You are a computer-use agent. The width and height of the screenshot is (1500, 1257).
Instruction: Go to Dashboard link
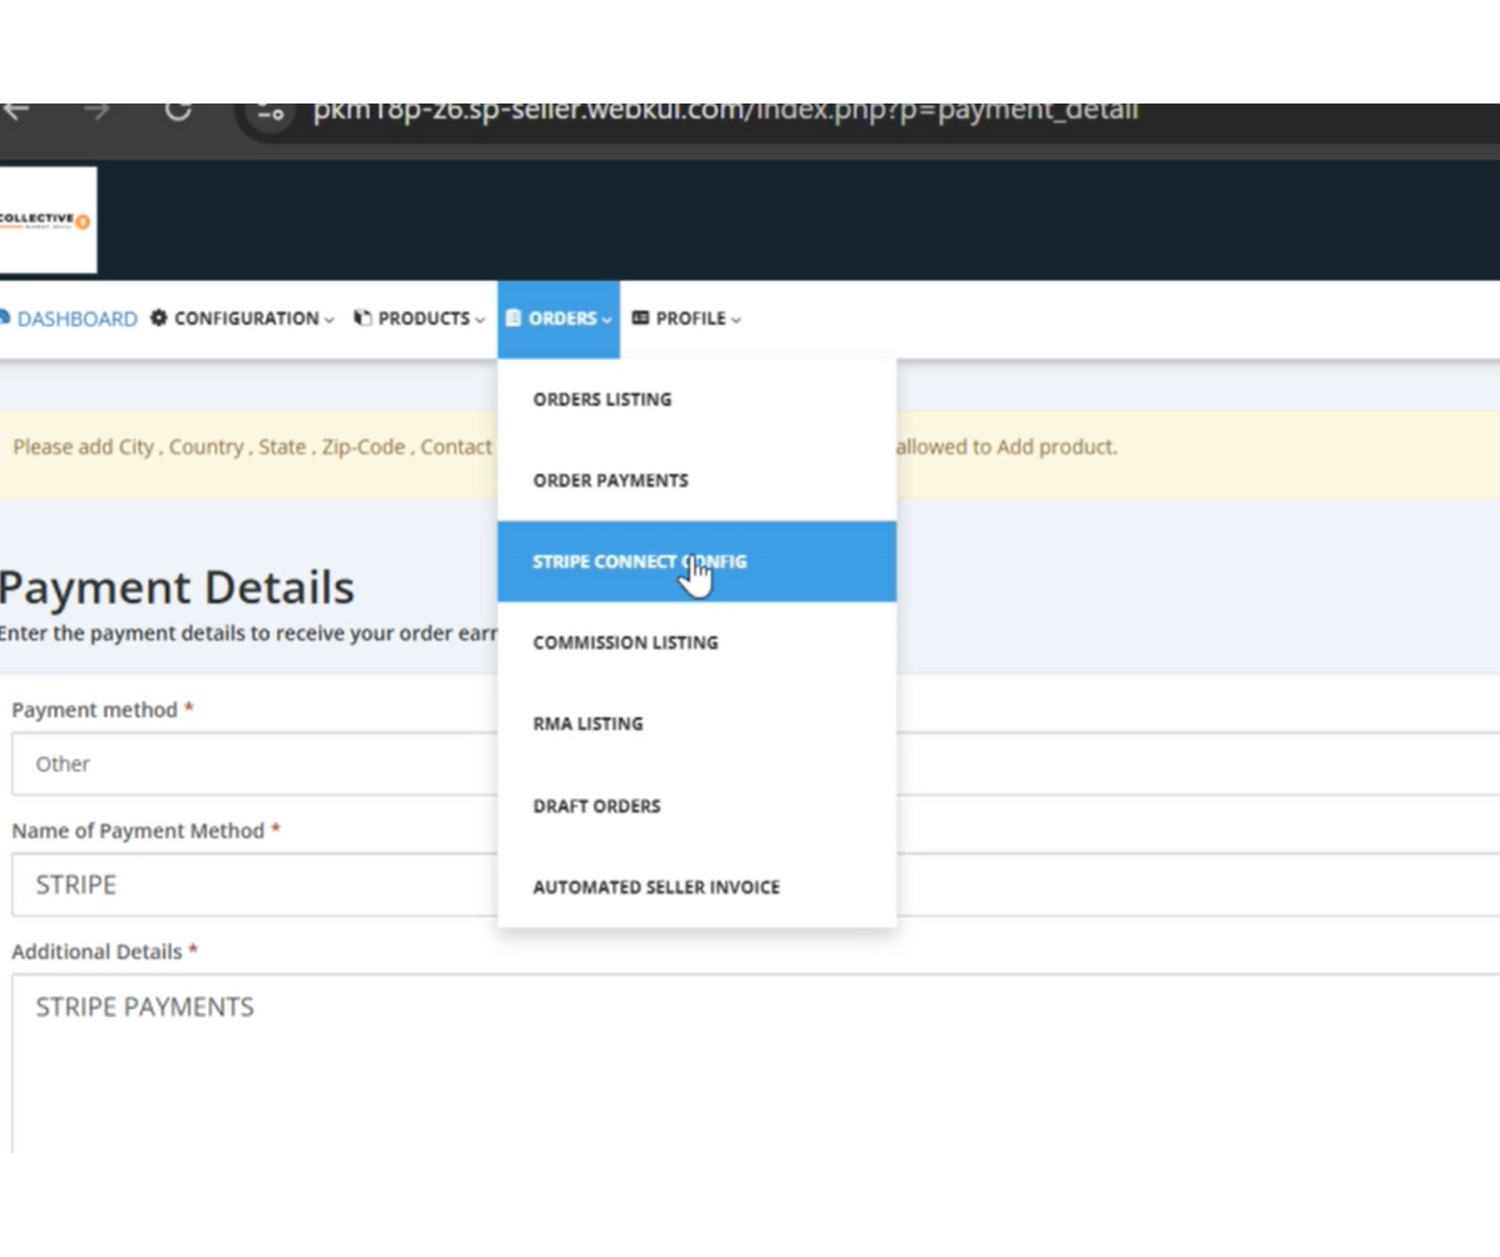pos(77,319)
